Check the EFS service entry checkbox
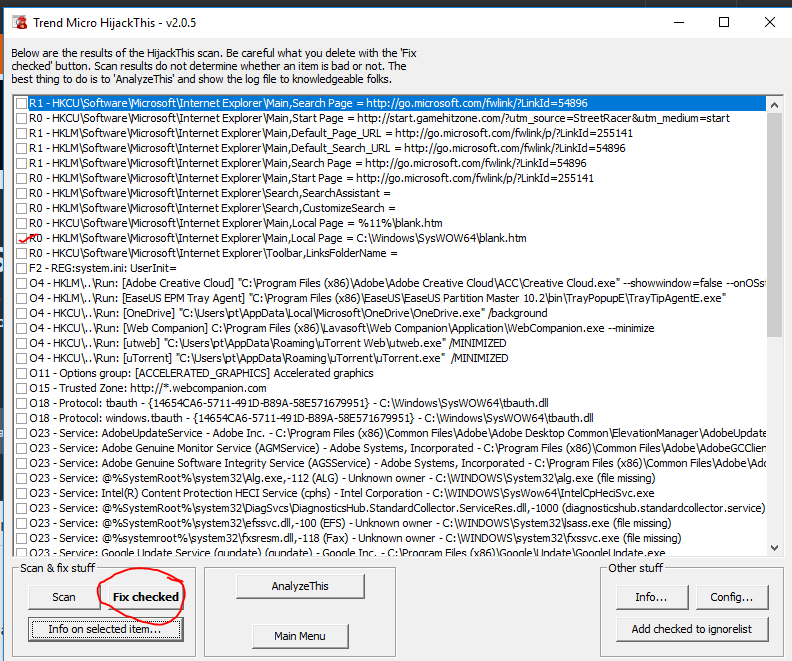Image resolution: width=792 pixels, height=661 pixels. pos(21,524)
